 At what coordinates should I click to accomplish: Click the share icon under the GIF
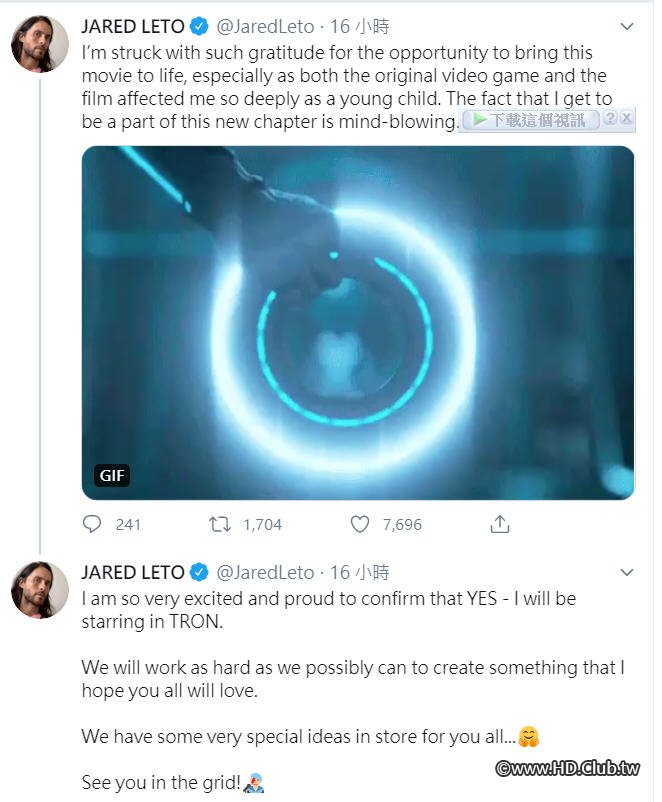point(500,524)
